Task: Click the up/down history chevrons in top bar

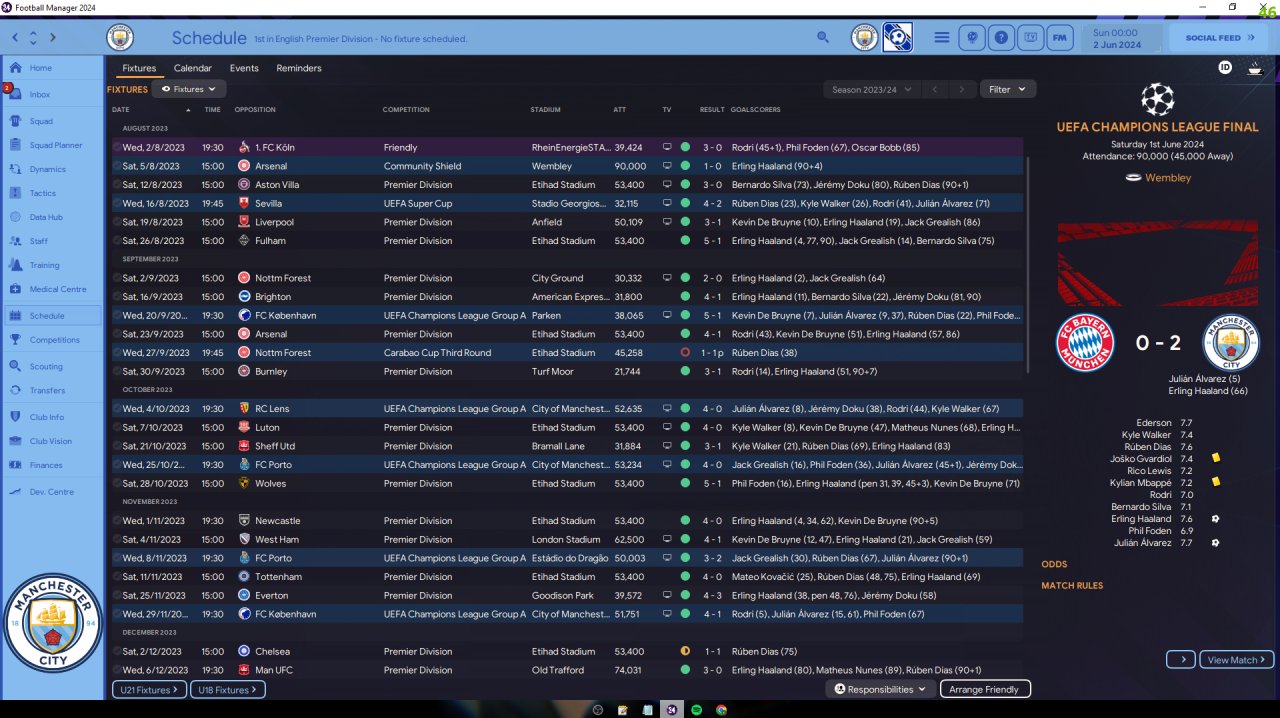Action: 33,38
